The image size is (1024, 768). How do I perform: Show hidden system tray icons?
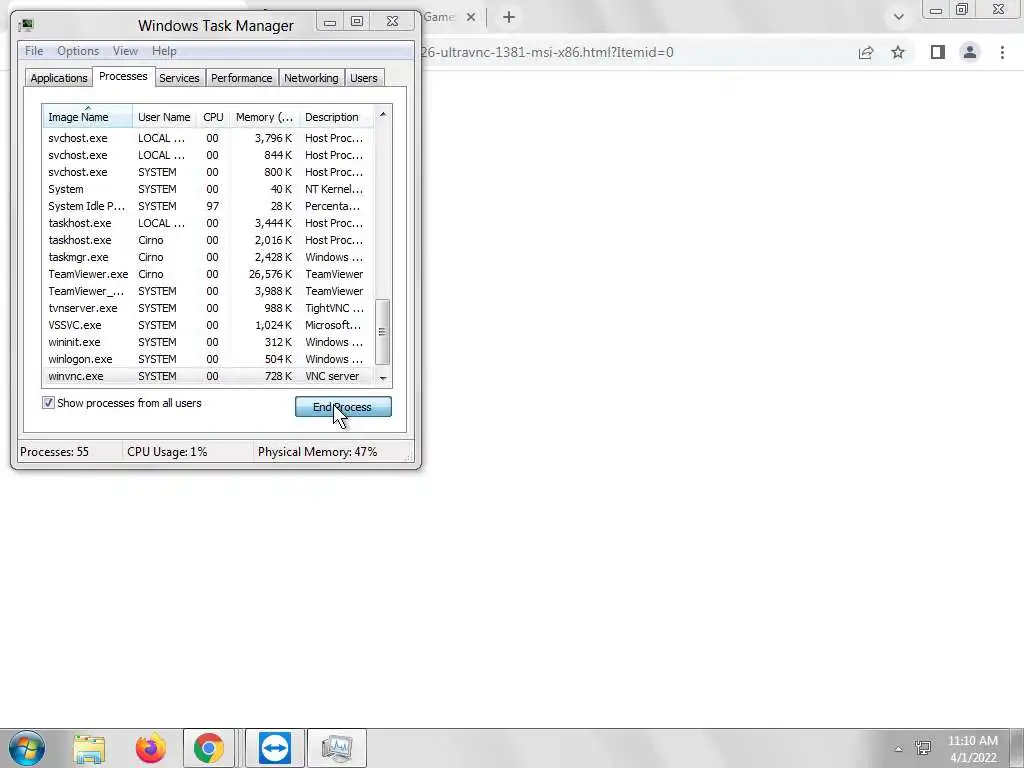coord(898,749)
